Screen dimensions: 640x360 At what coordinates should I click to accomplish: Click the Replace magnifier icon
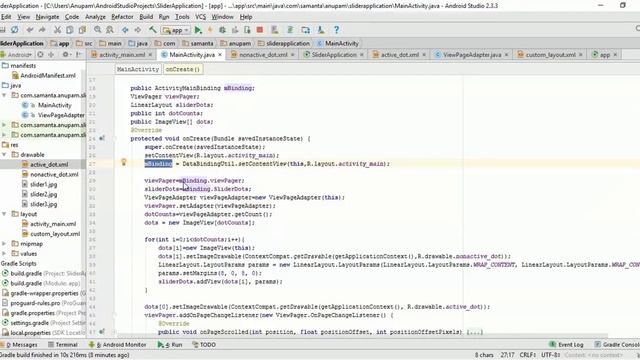pos(110,30)
